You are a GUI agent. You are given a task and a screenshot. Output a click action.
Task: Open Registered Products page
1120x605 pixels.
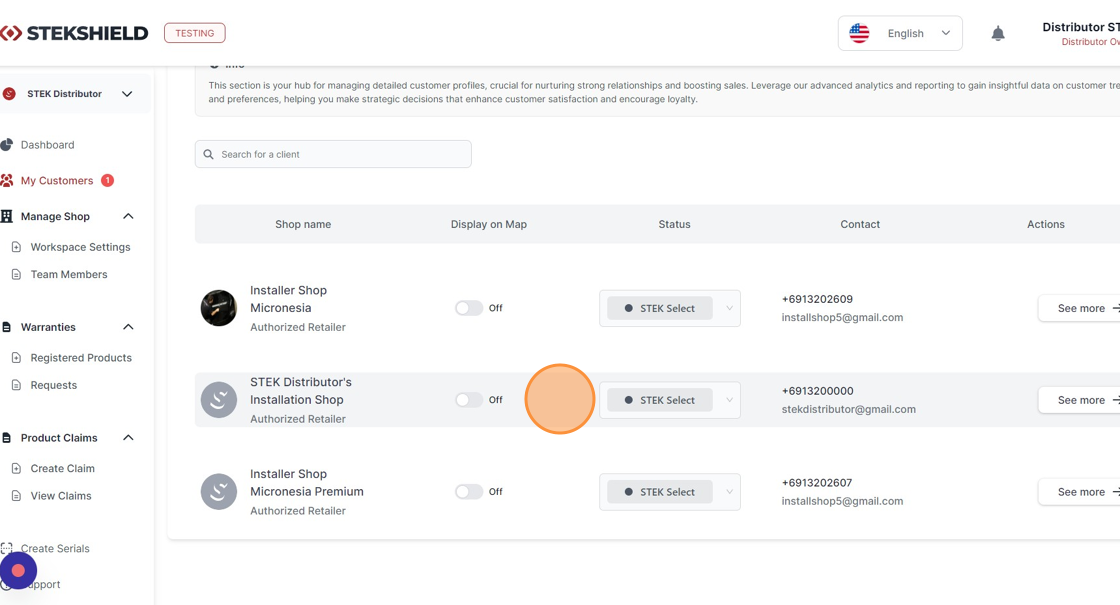click(81, 358)
